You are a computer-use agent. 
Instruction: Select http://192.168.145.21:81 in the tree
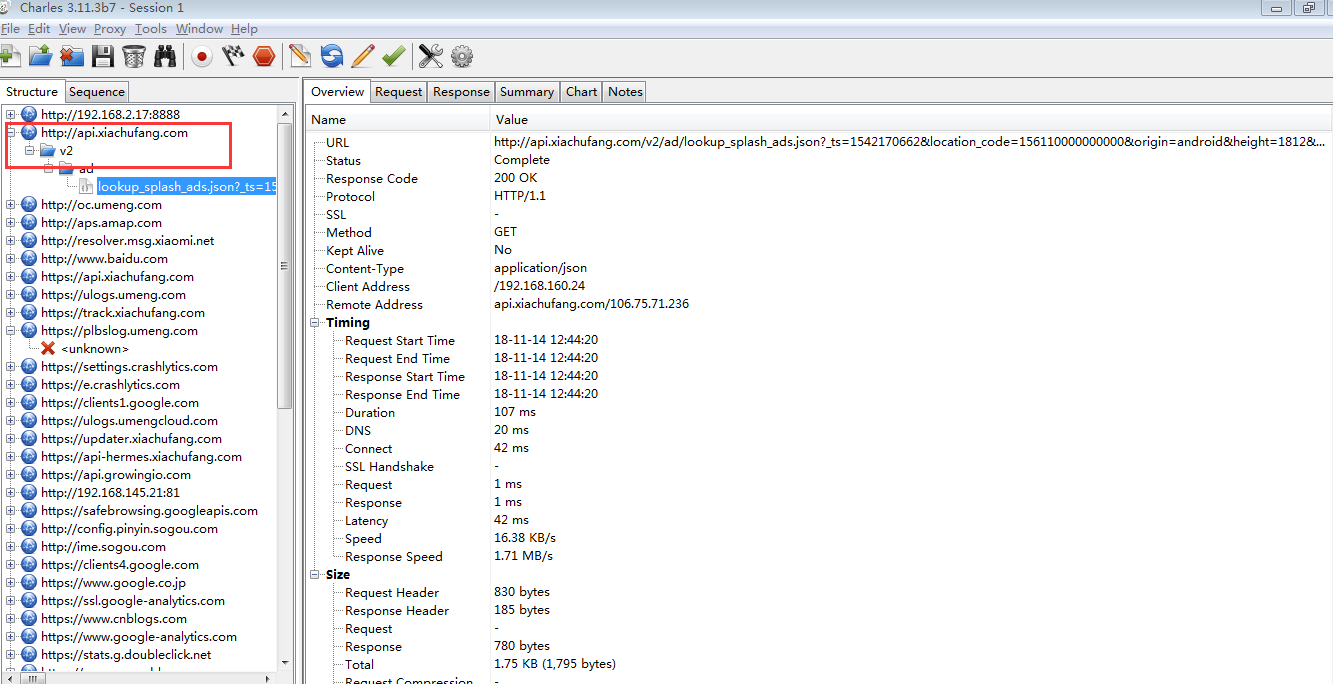pos(110,493)
